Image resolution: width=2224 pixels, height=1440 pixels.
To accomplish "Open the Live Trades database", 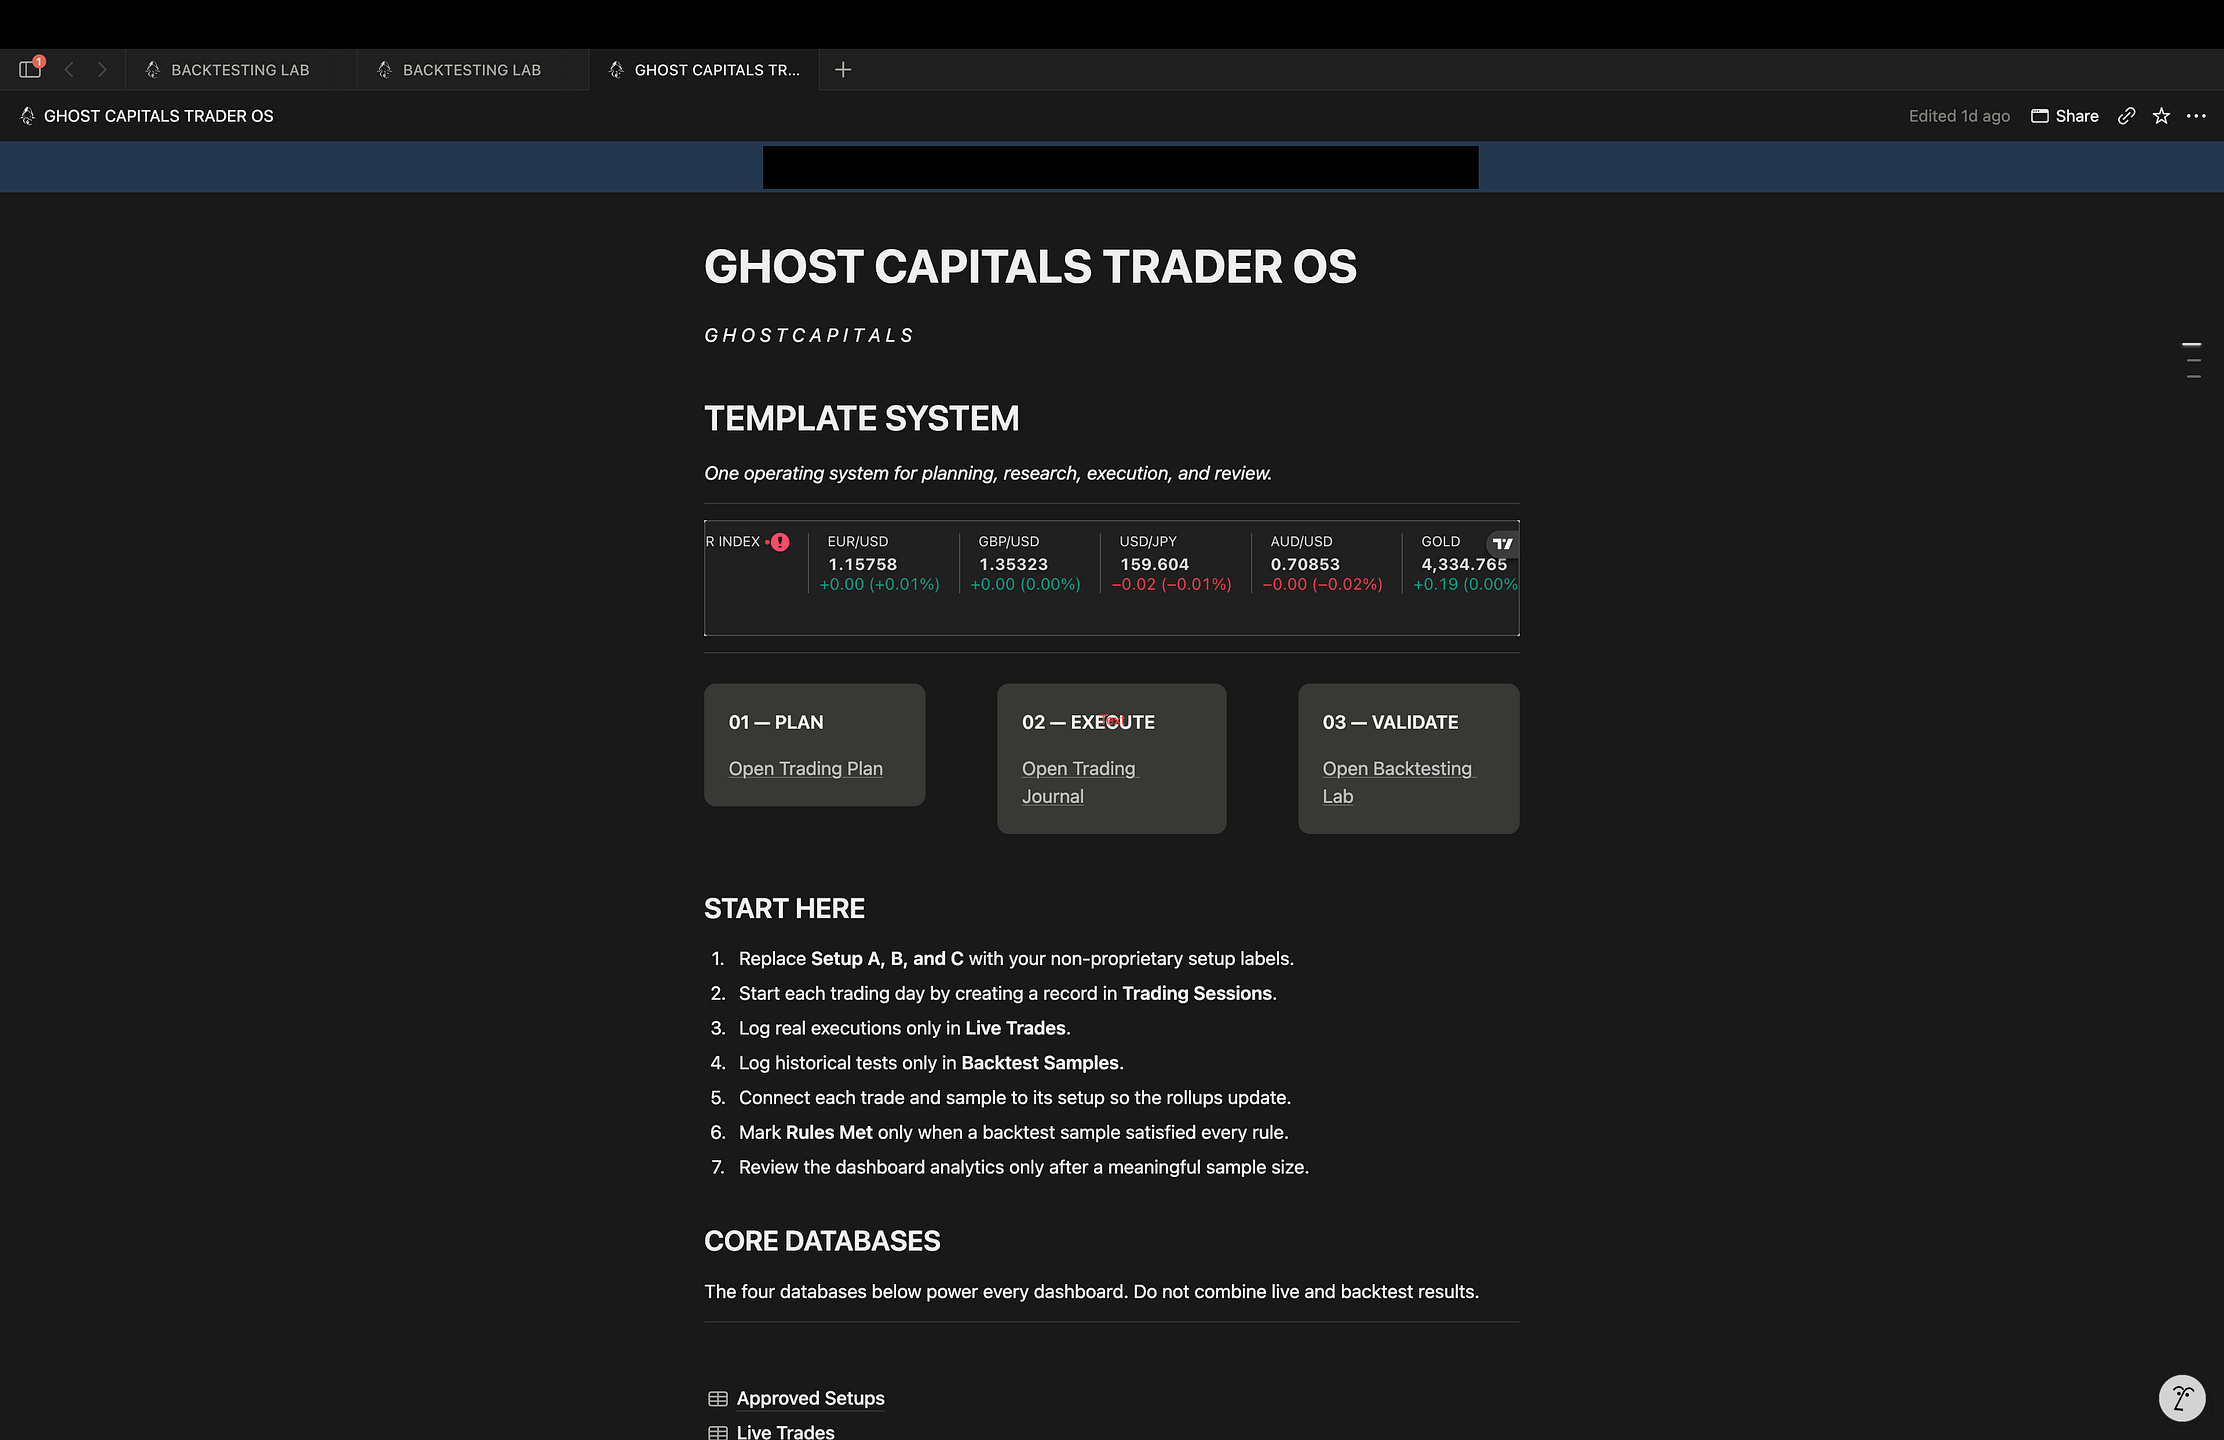I will (786, 1431).
